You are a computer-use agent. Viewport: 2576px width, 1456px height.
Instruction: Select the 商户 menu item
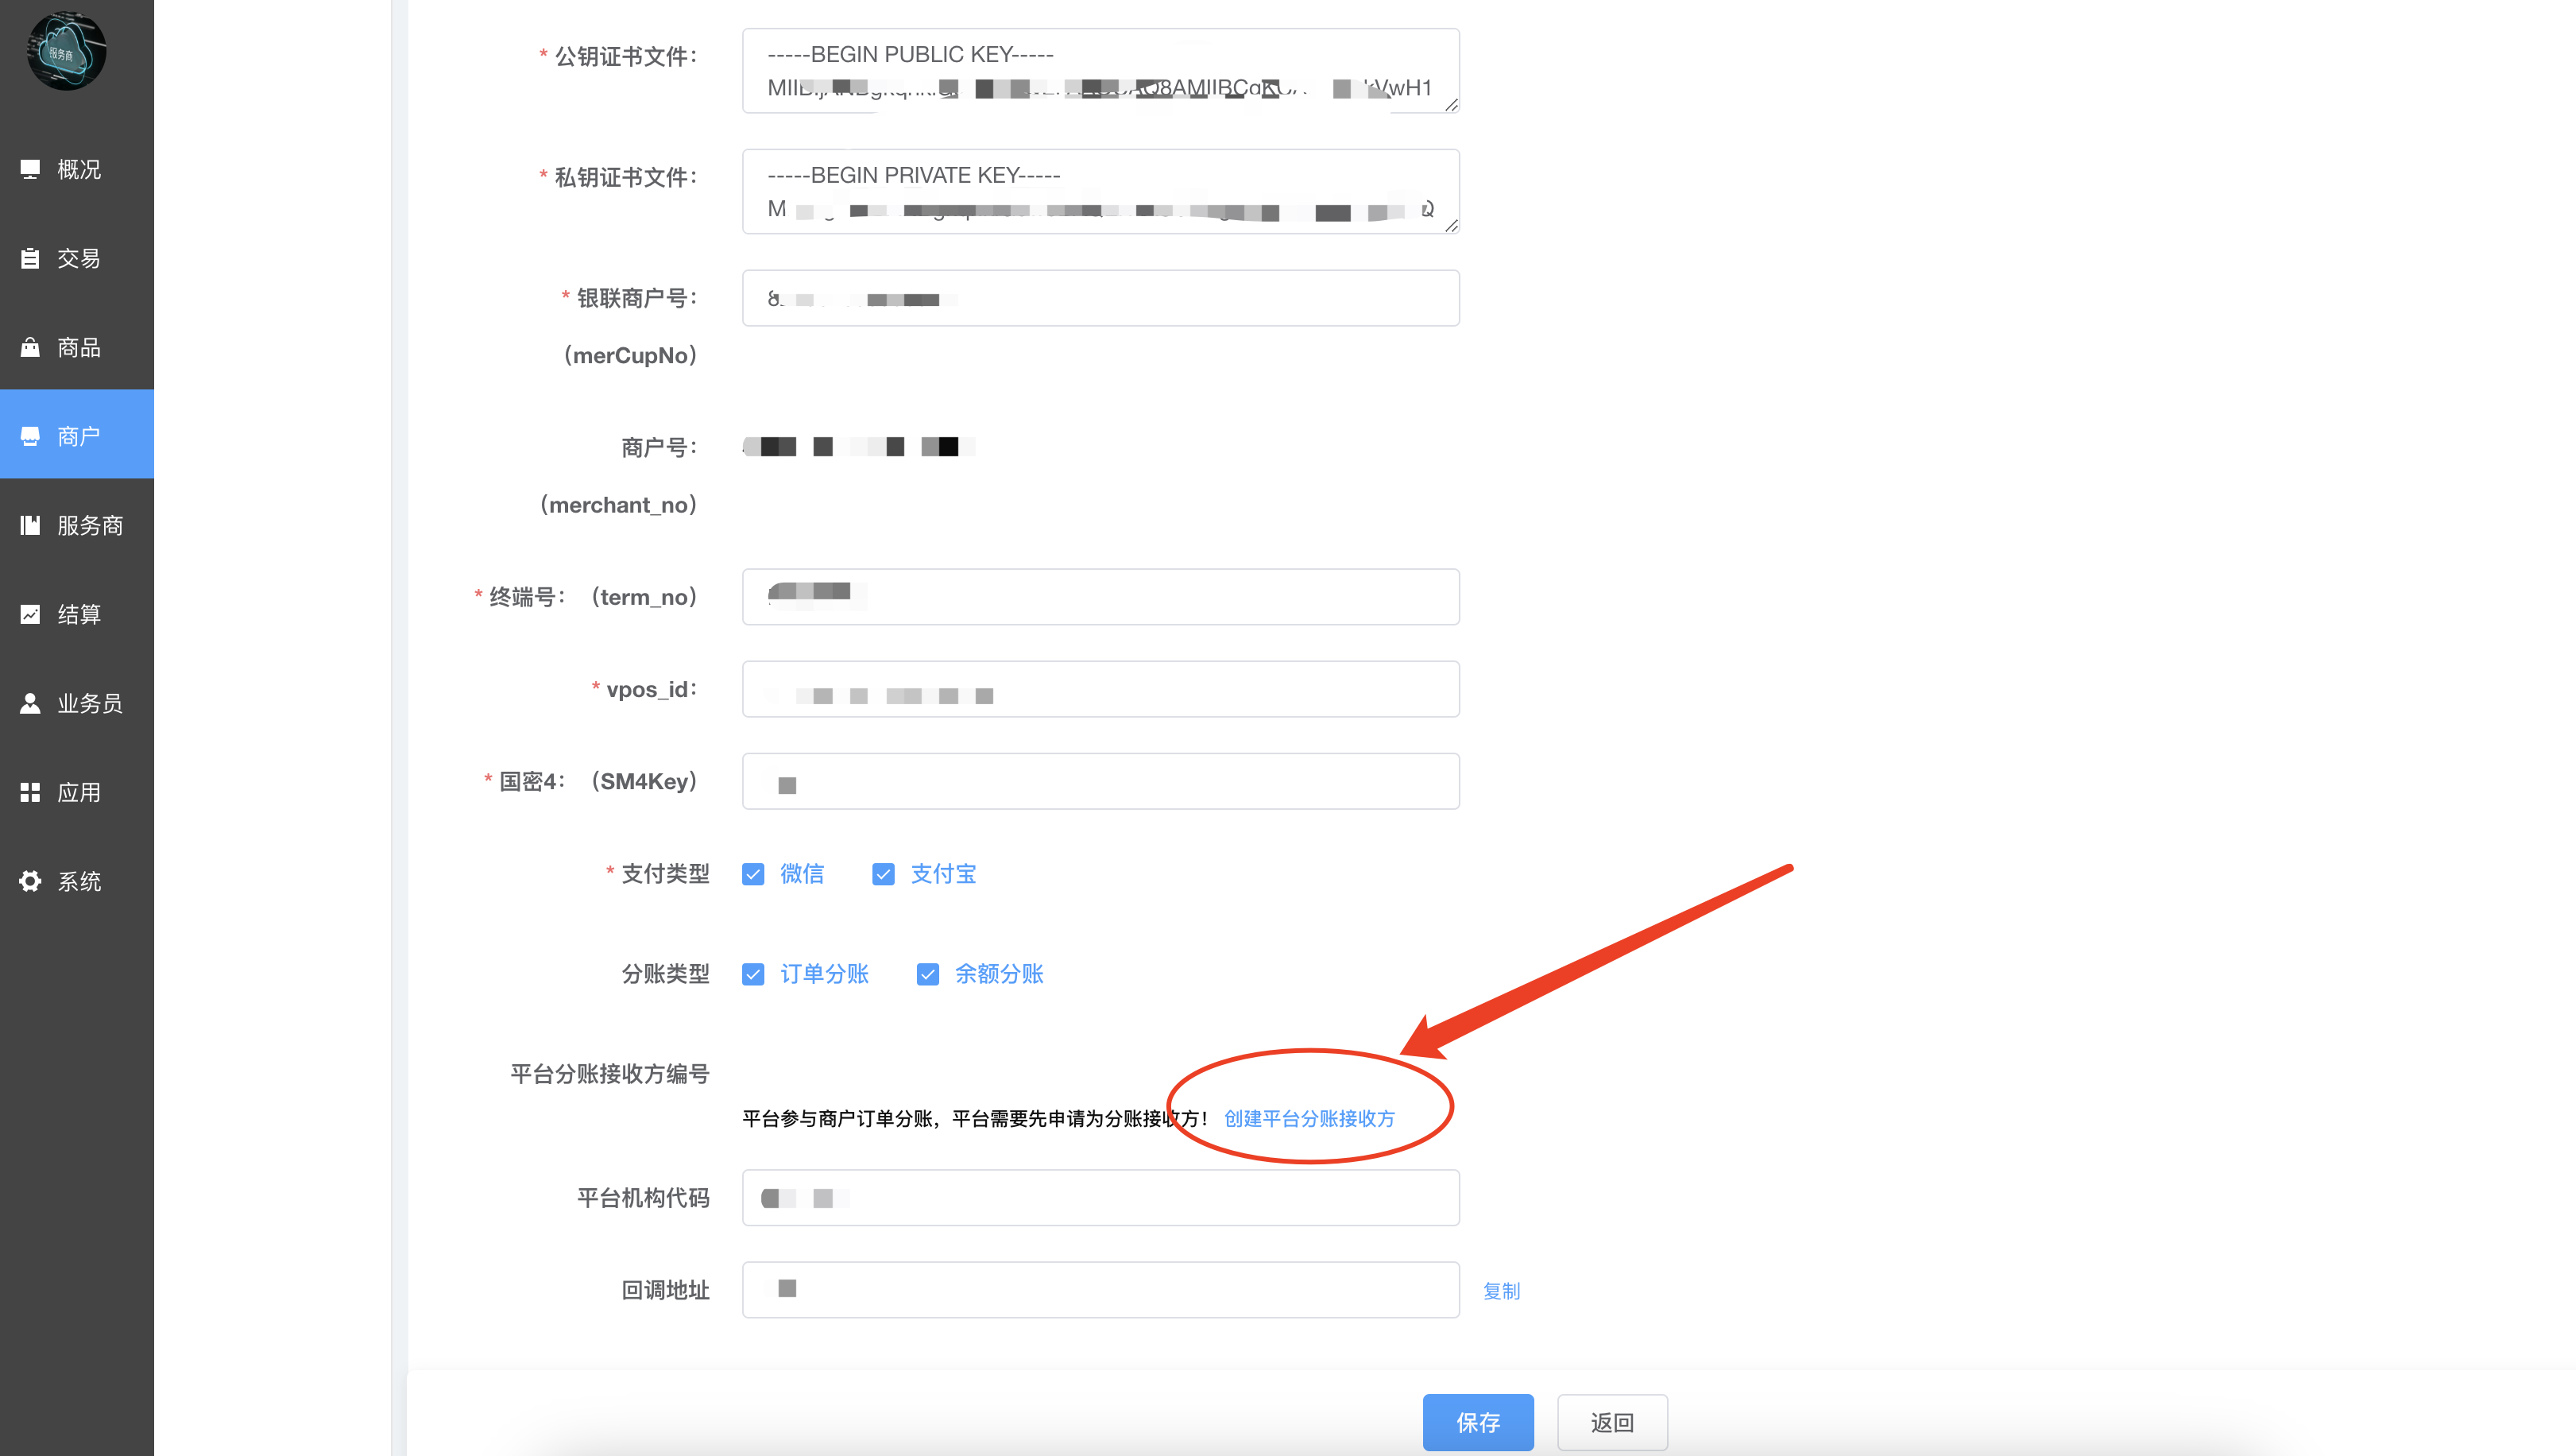[77, 436]
